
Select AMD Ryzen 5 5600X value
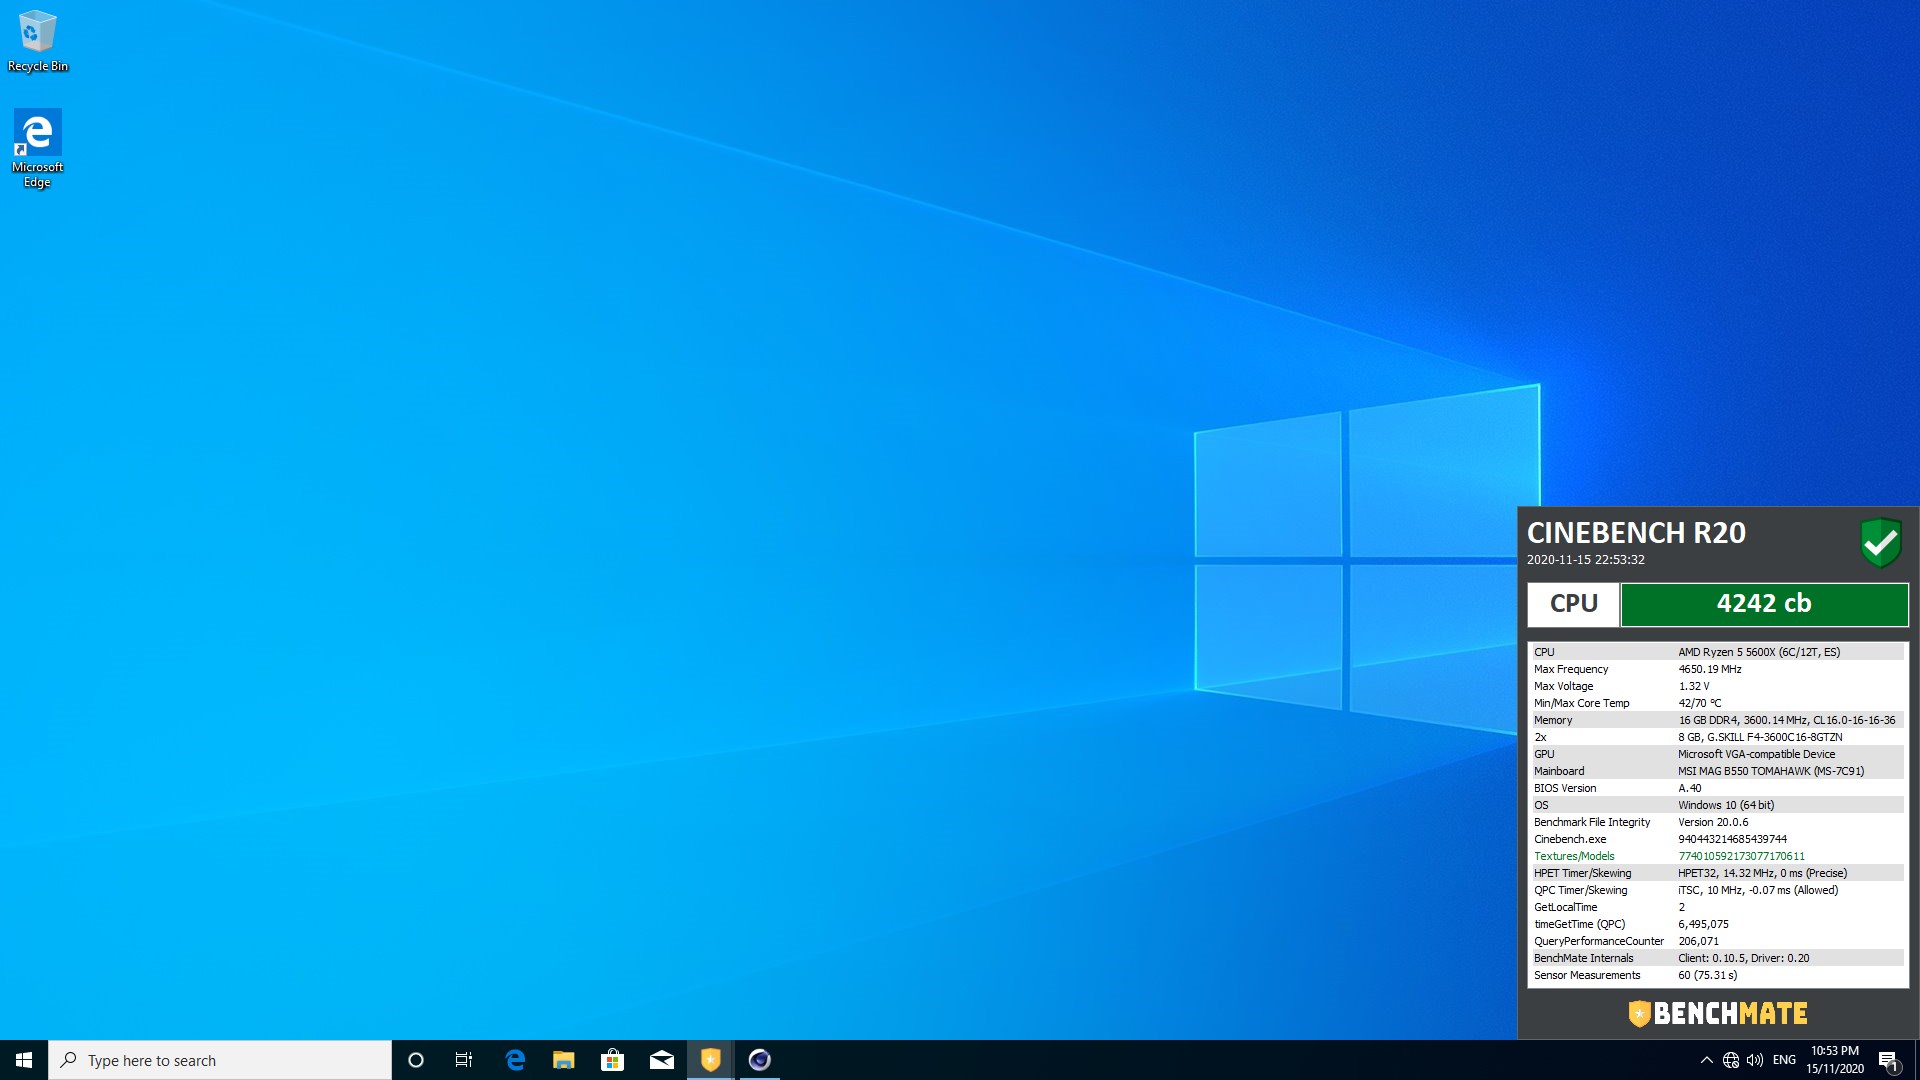click(1758, 652)
